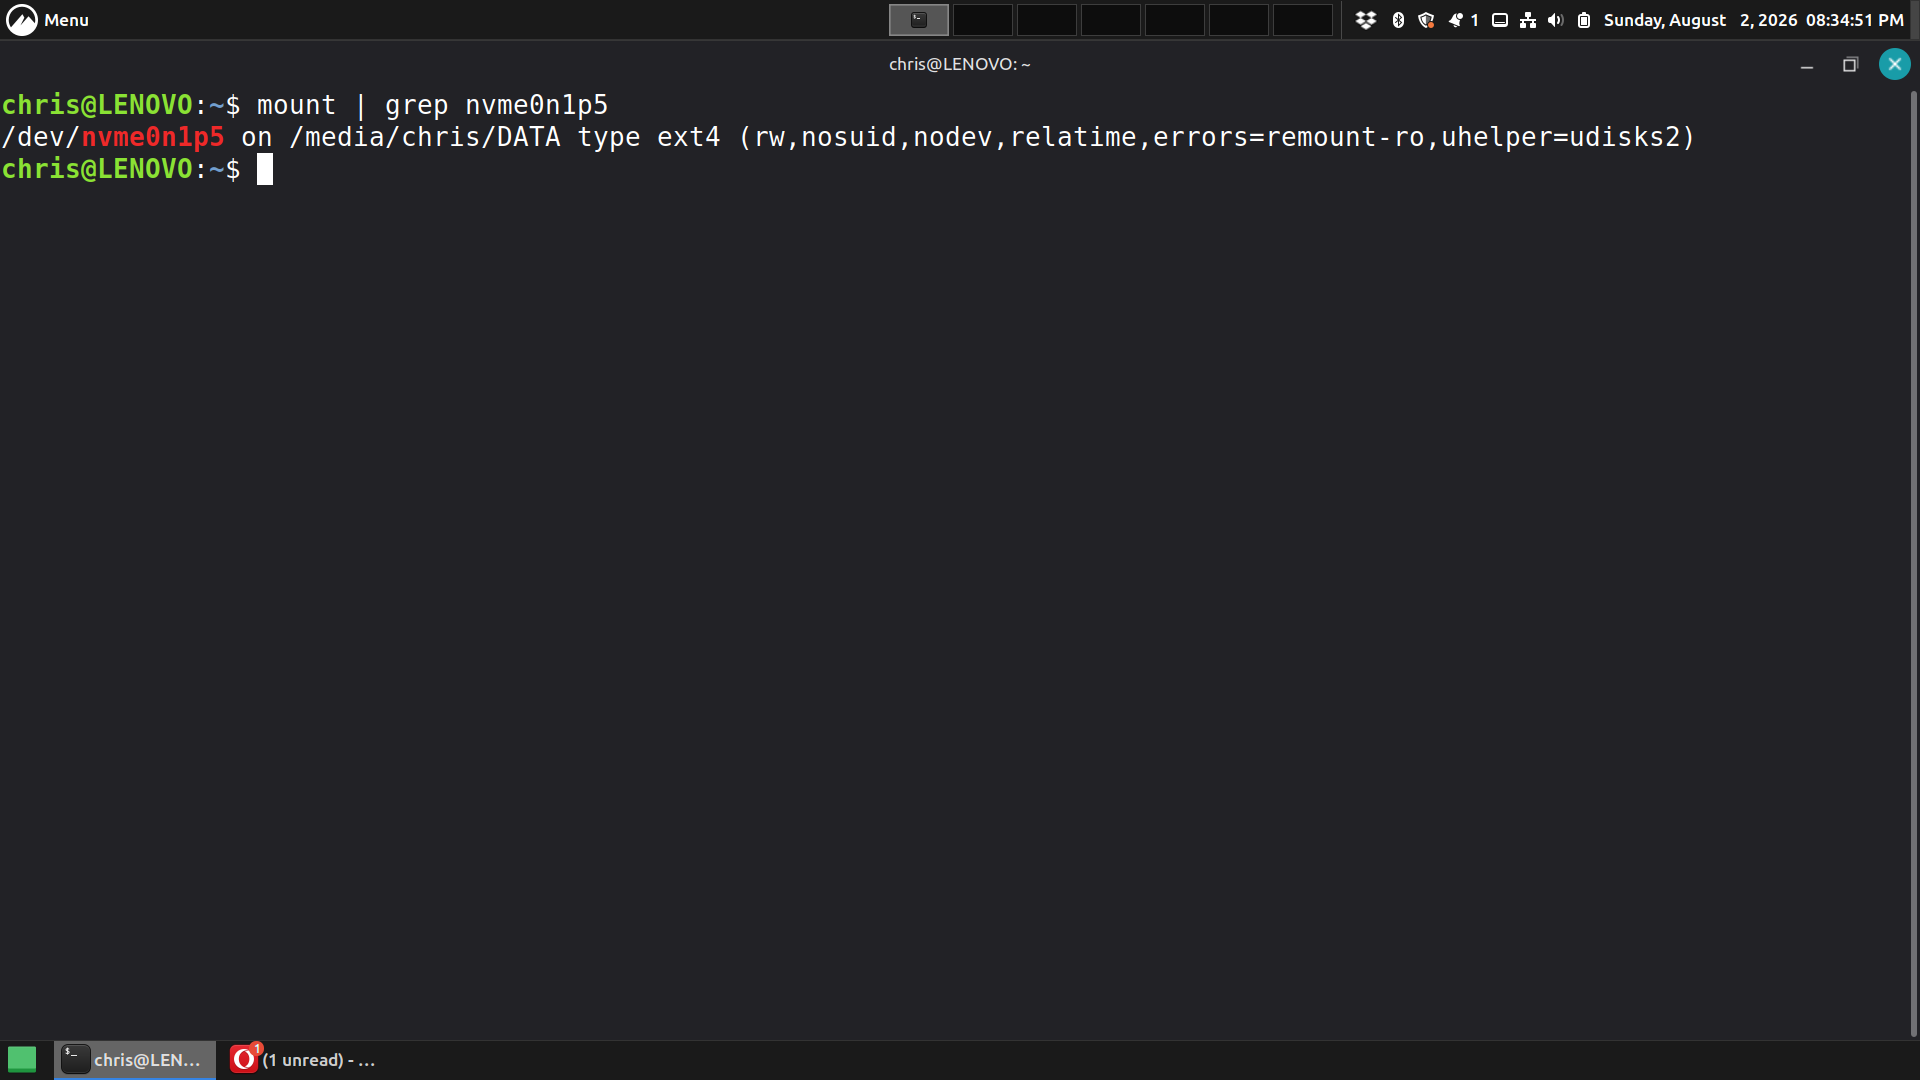Minimize the terminal window

[1807, 65]
